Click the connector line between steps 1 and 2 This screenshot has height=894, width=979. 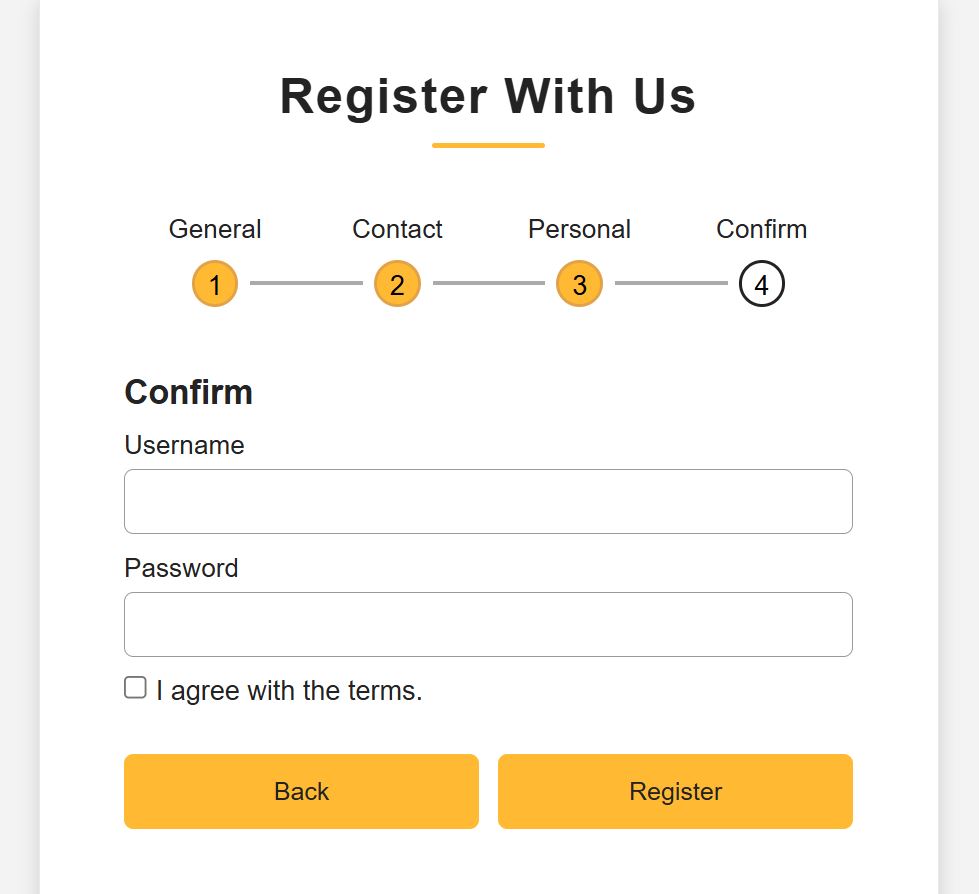tap(306, 284)
